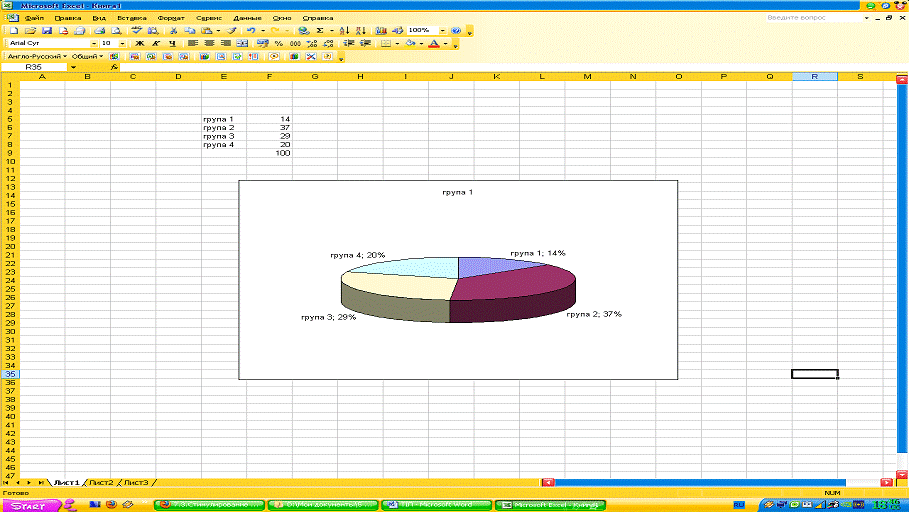Toggle Italic formatting (К)
The width and height of the screenshot is (909, 512).
[156, 44]
